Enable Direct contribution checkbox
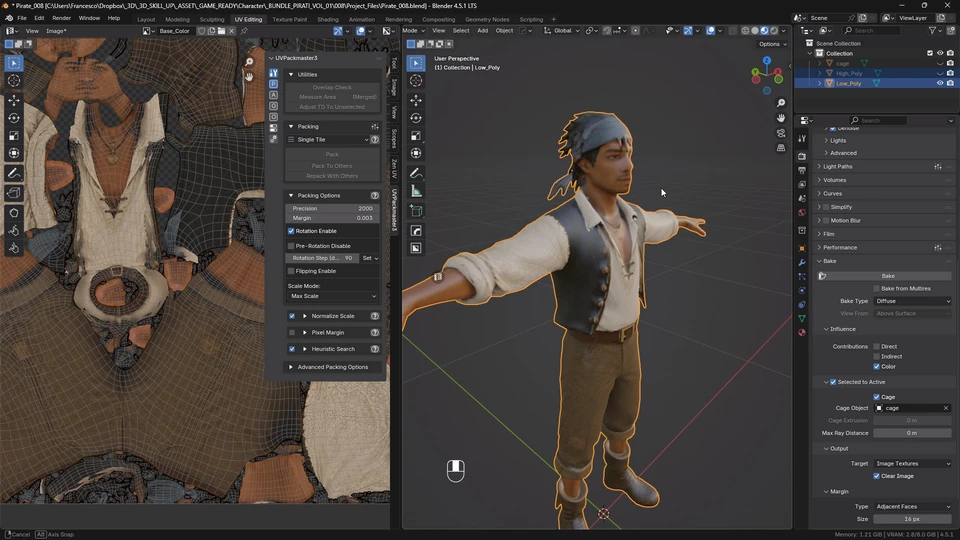Viewport: 960px width, 540px height. click(876, 347)
